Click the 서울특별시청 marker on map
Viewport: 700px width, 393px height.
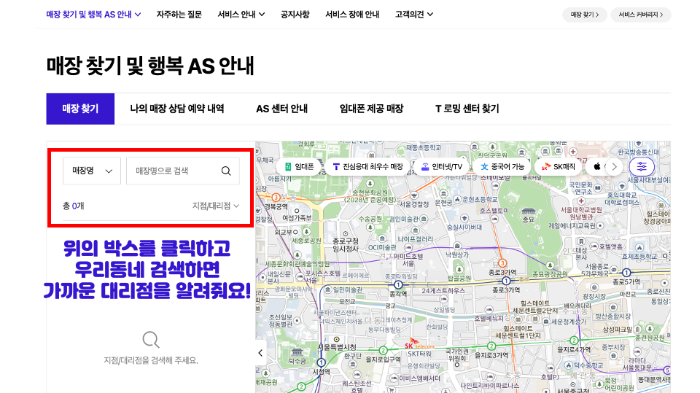[336, 339]
